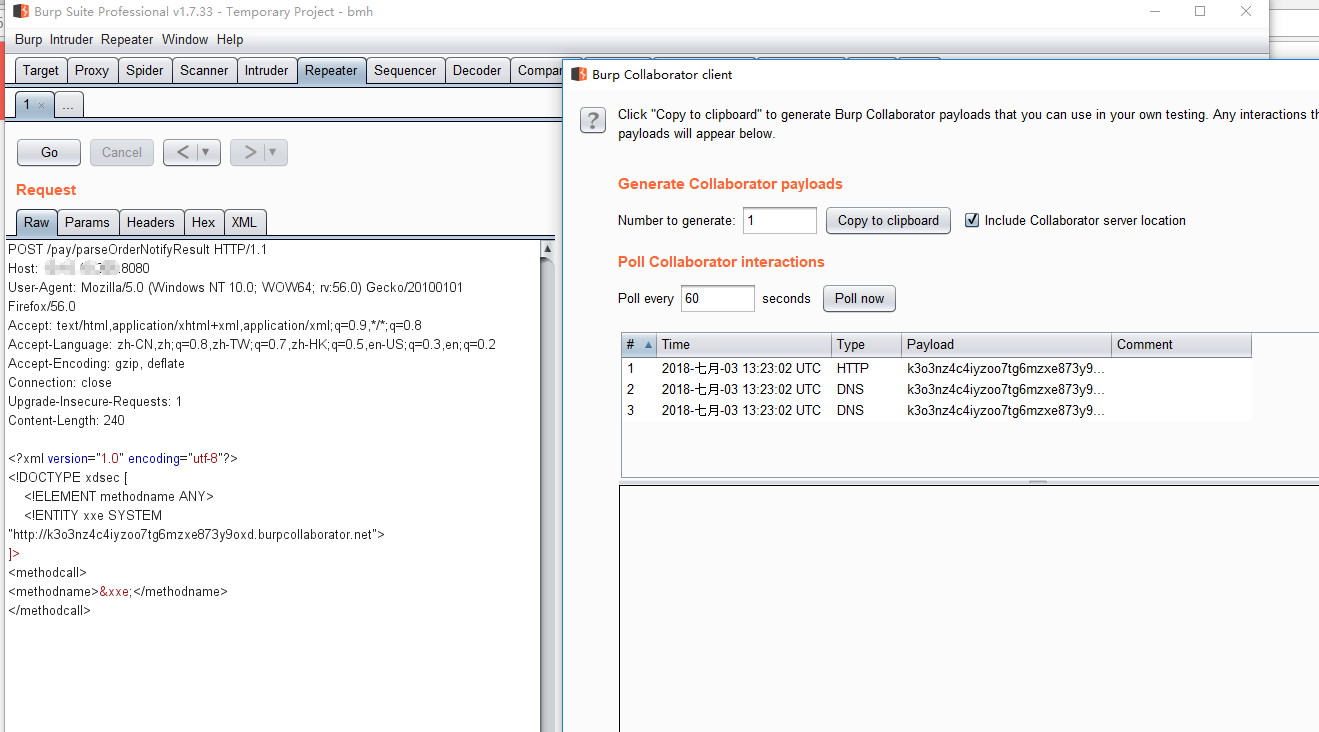Sort interactions by the Type column header
The image size is (1319, 732).
click(x=866, y=344)
